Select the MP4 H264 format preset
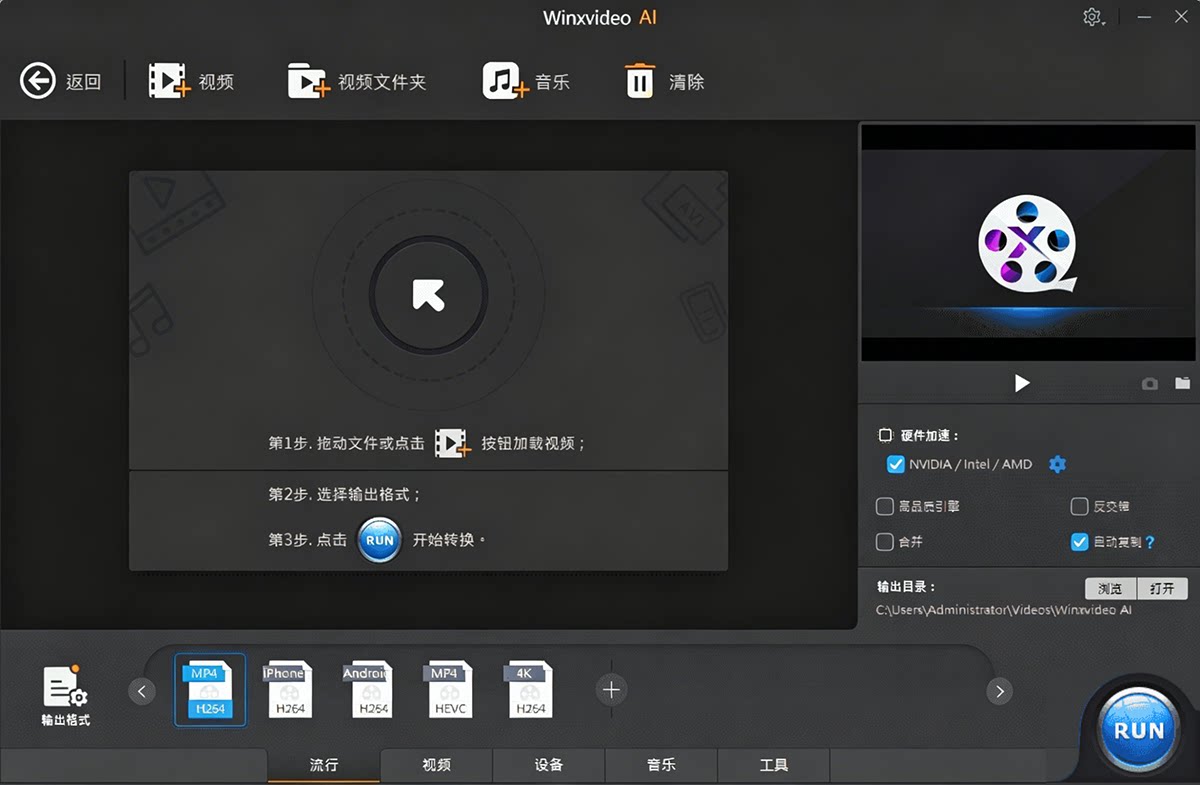This screenshot has width=1200, height=785. (210, 690)
